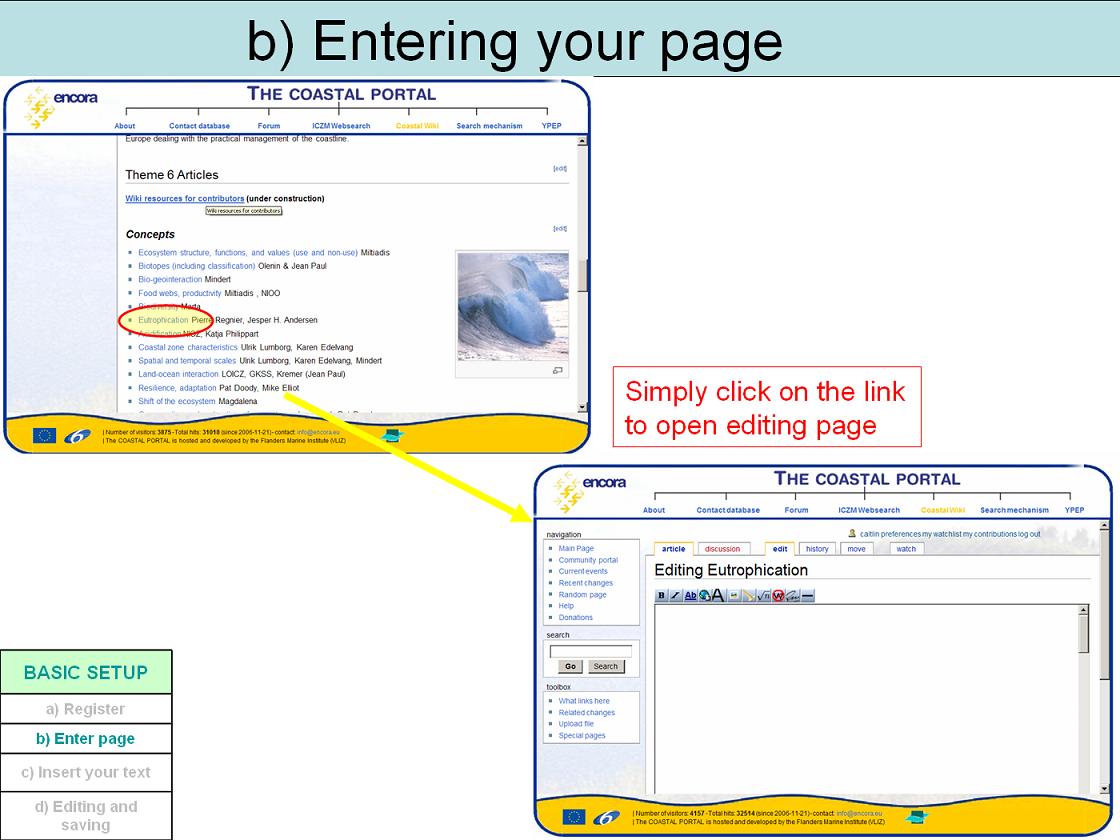Insert external link with globe icon

tap(704, 596)
